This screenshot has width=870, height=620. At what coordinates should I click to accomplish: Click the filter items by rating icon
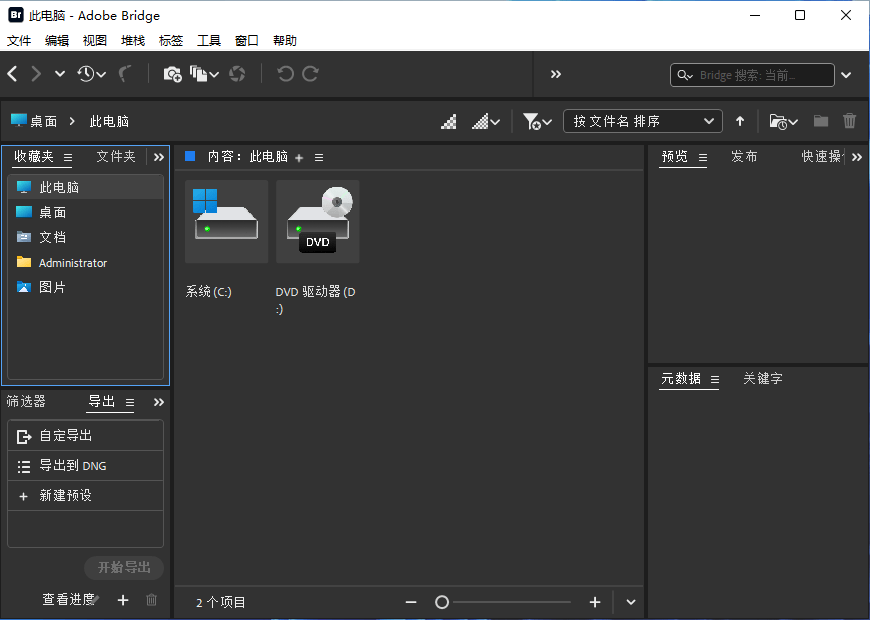coord(533,121)
